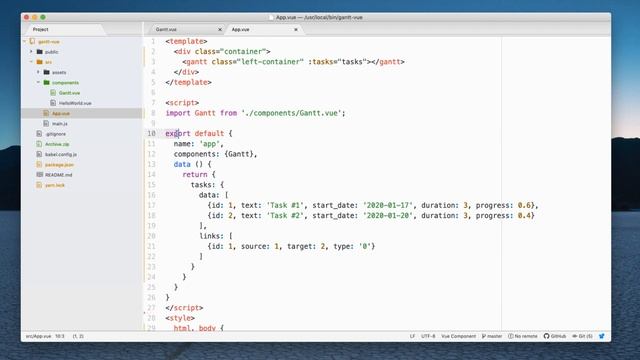
Task: Click the main.js file icon
Action: tap(46, 123)
